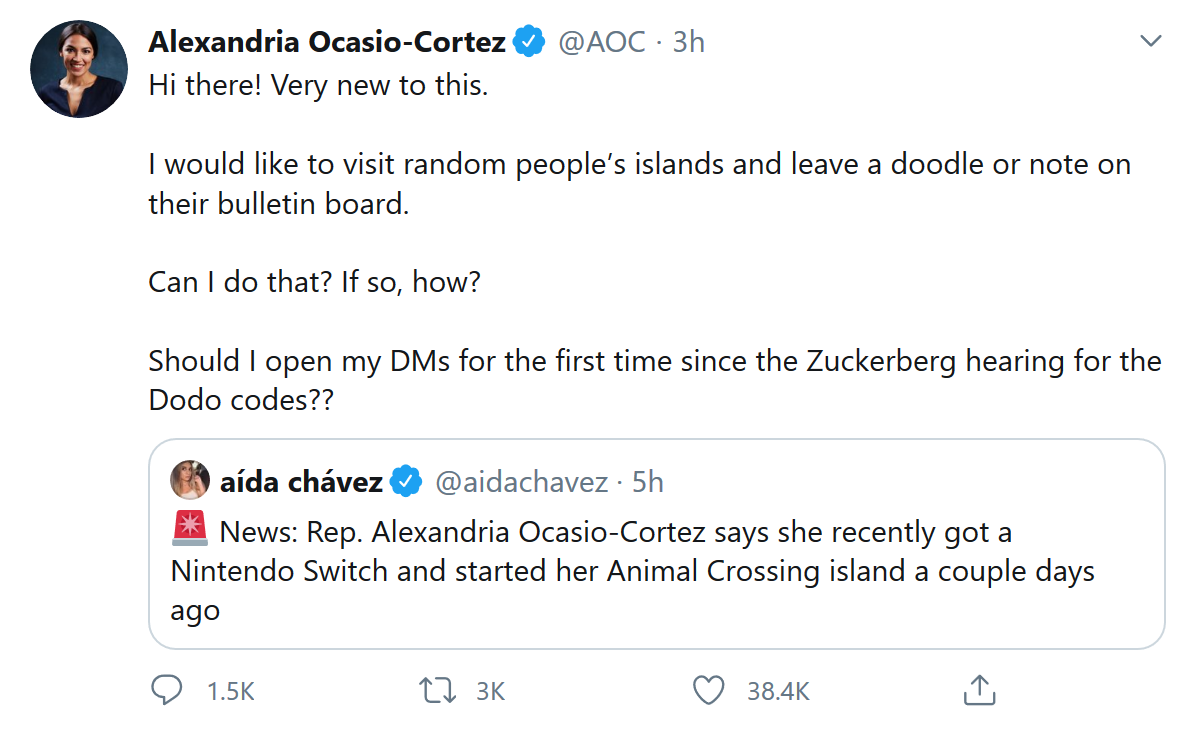Click the reply speech bubble icon

click(166, 690)
